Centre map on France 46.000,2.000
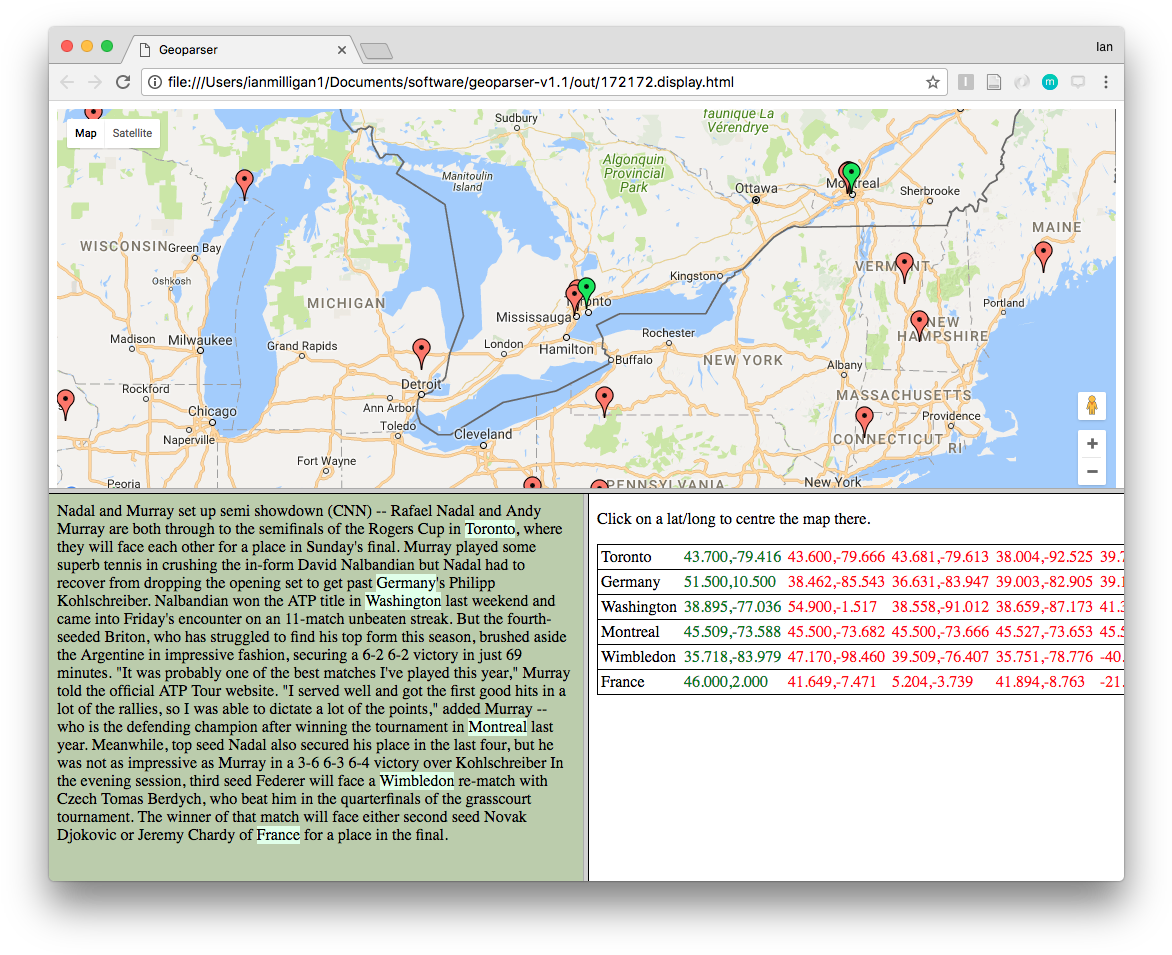This screenshot has height=955, width=1172. (725, 682)
